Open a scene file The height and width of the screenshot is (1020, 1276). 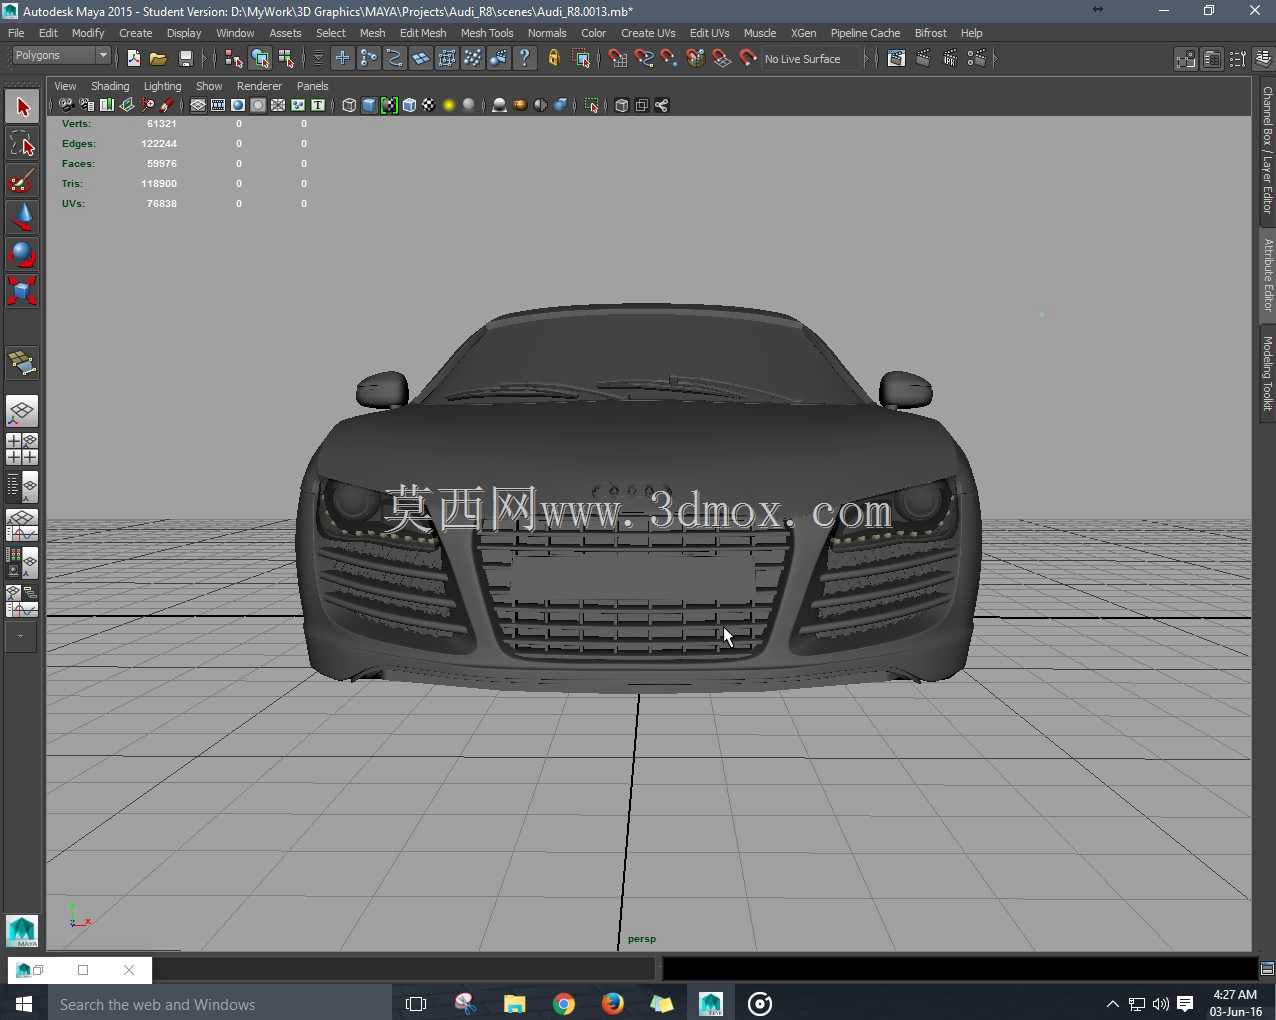coord(158,59)
